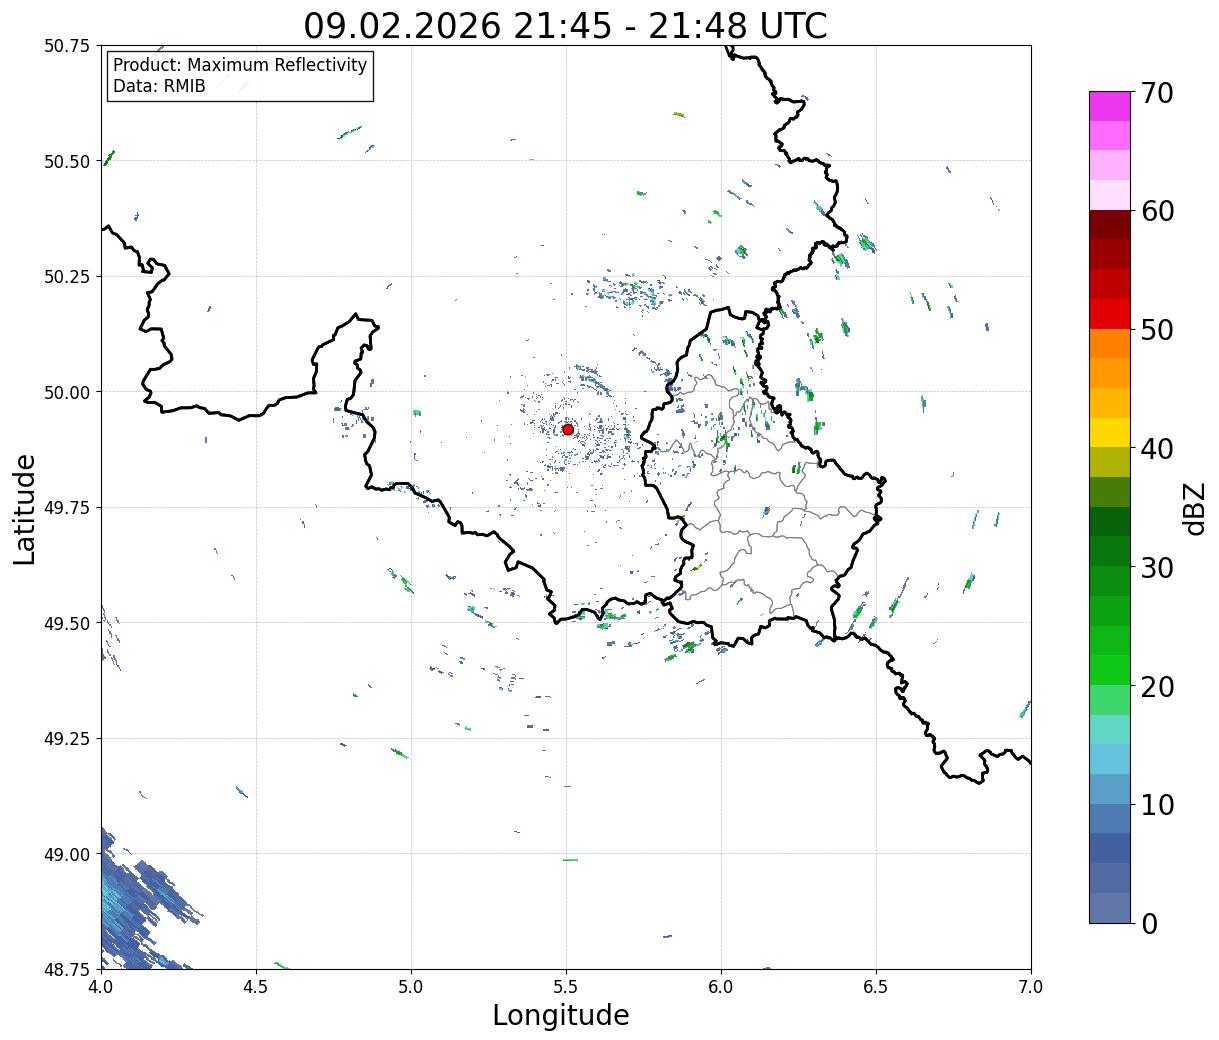This screenshot has width=1219, height=1040.
Task: Click the longitude tick label 7.0
Action: pyautogui.click(x=1031, y=986)
